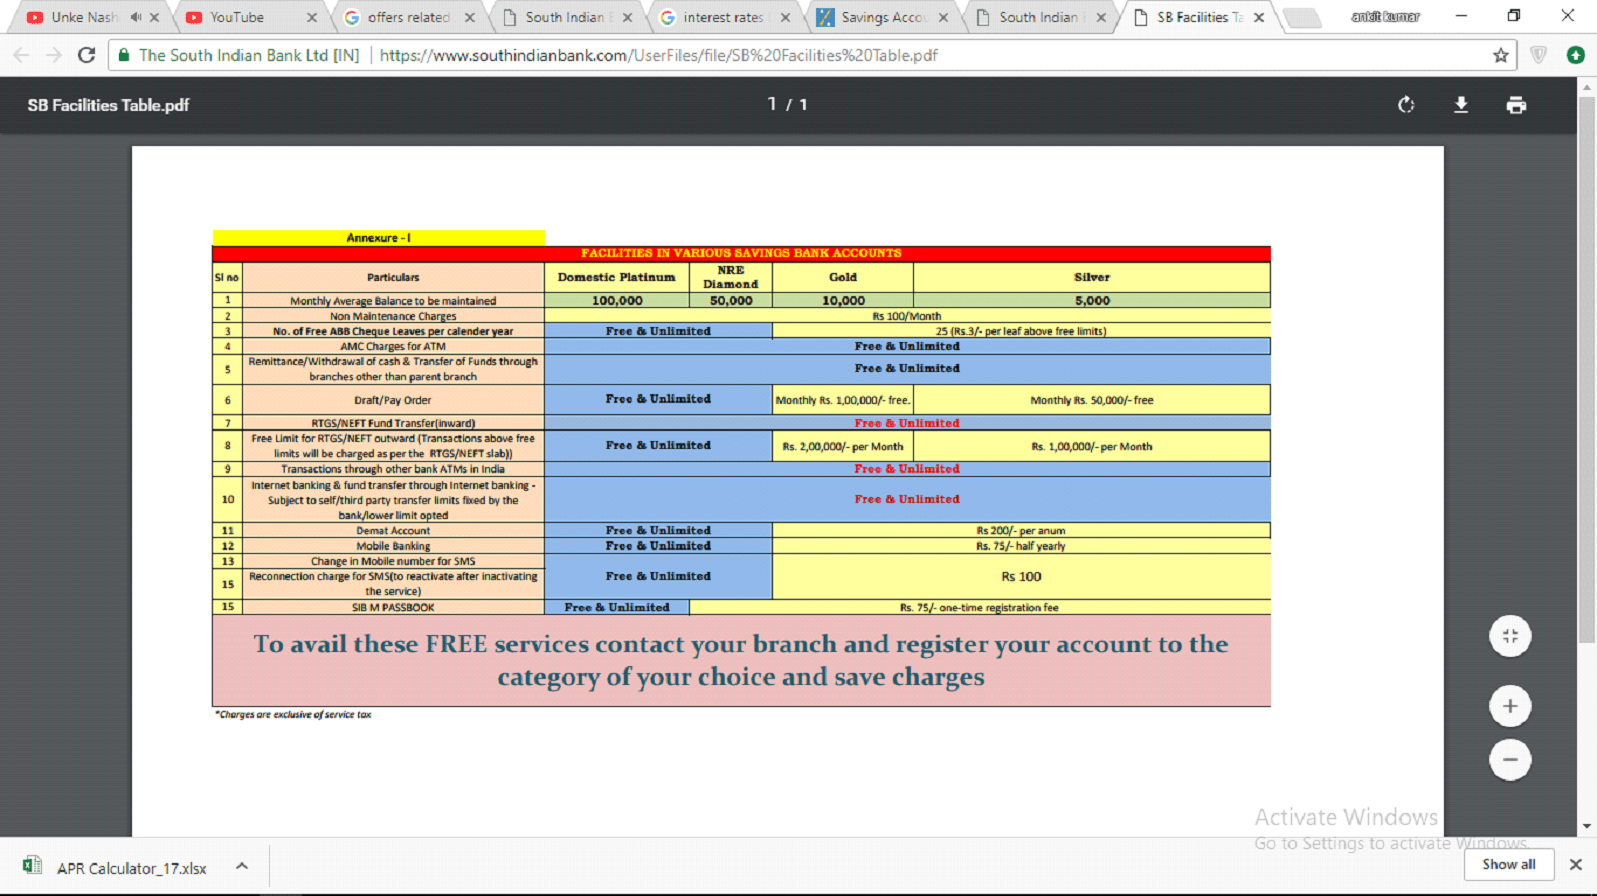Click the 'Domestic Platinum' column header
This screenshot has width=1597, height=896.
(x=616, y=277)
